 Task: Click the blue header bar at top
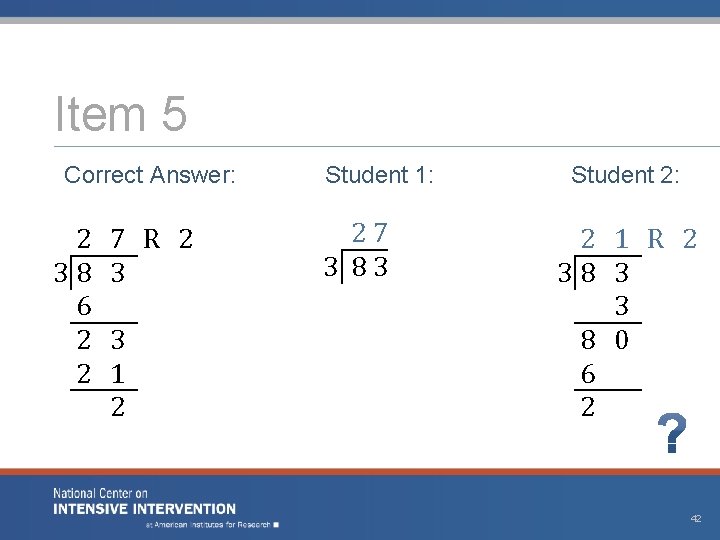coord(360,8)
